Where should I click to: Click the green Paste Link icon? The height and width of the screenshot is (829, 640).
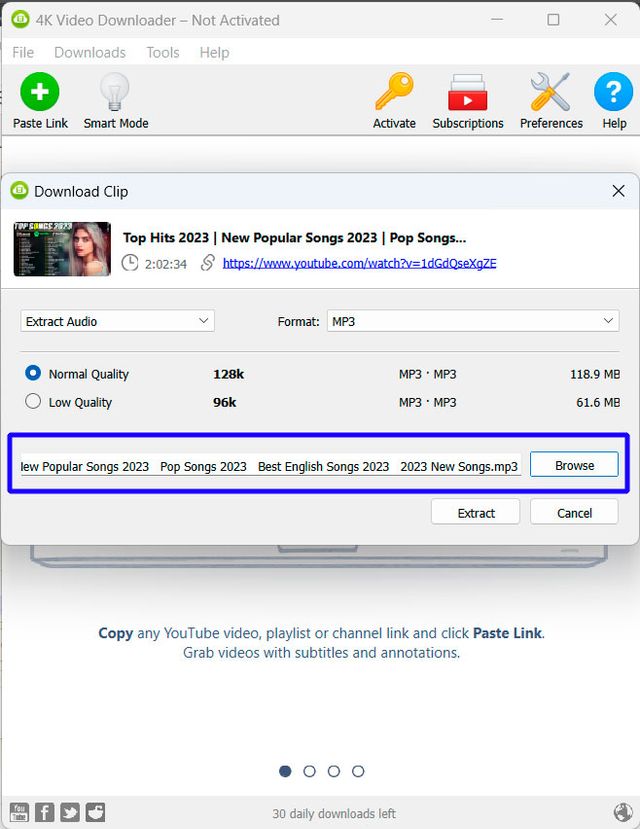pos(40,93)
